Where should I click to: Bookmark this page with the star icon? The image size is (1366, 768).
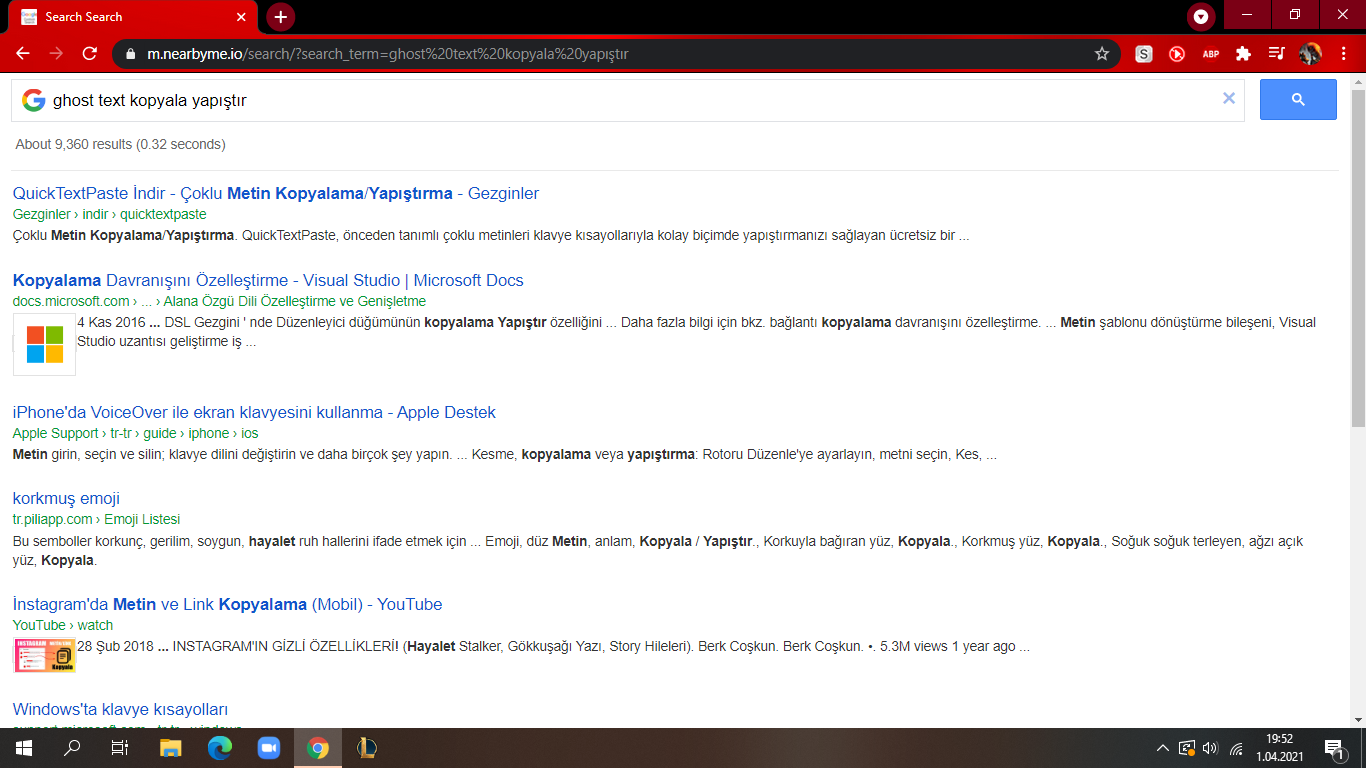(x=1102, y=54)
